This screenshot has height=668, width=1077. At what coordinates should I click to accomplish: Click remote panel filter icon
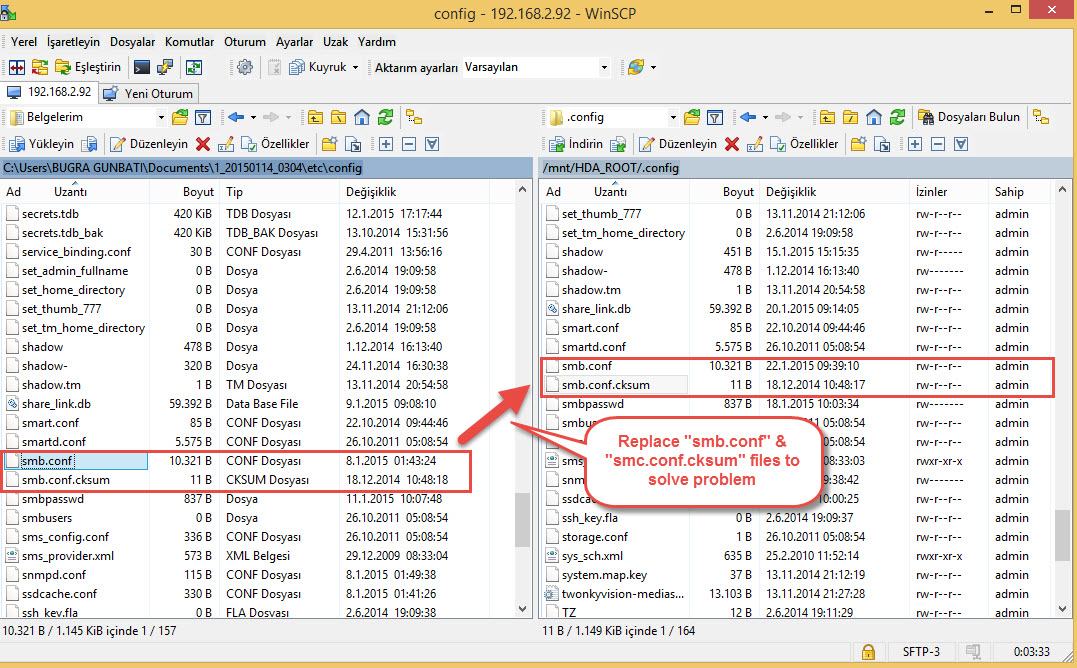(715, 117)
